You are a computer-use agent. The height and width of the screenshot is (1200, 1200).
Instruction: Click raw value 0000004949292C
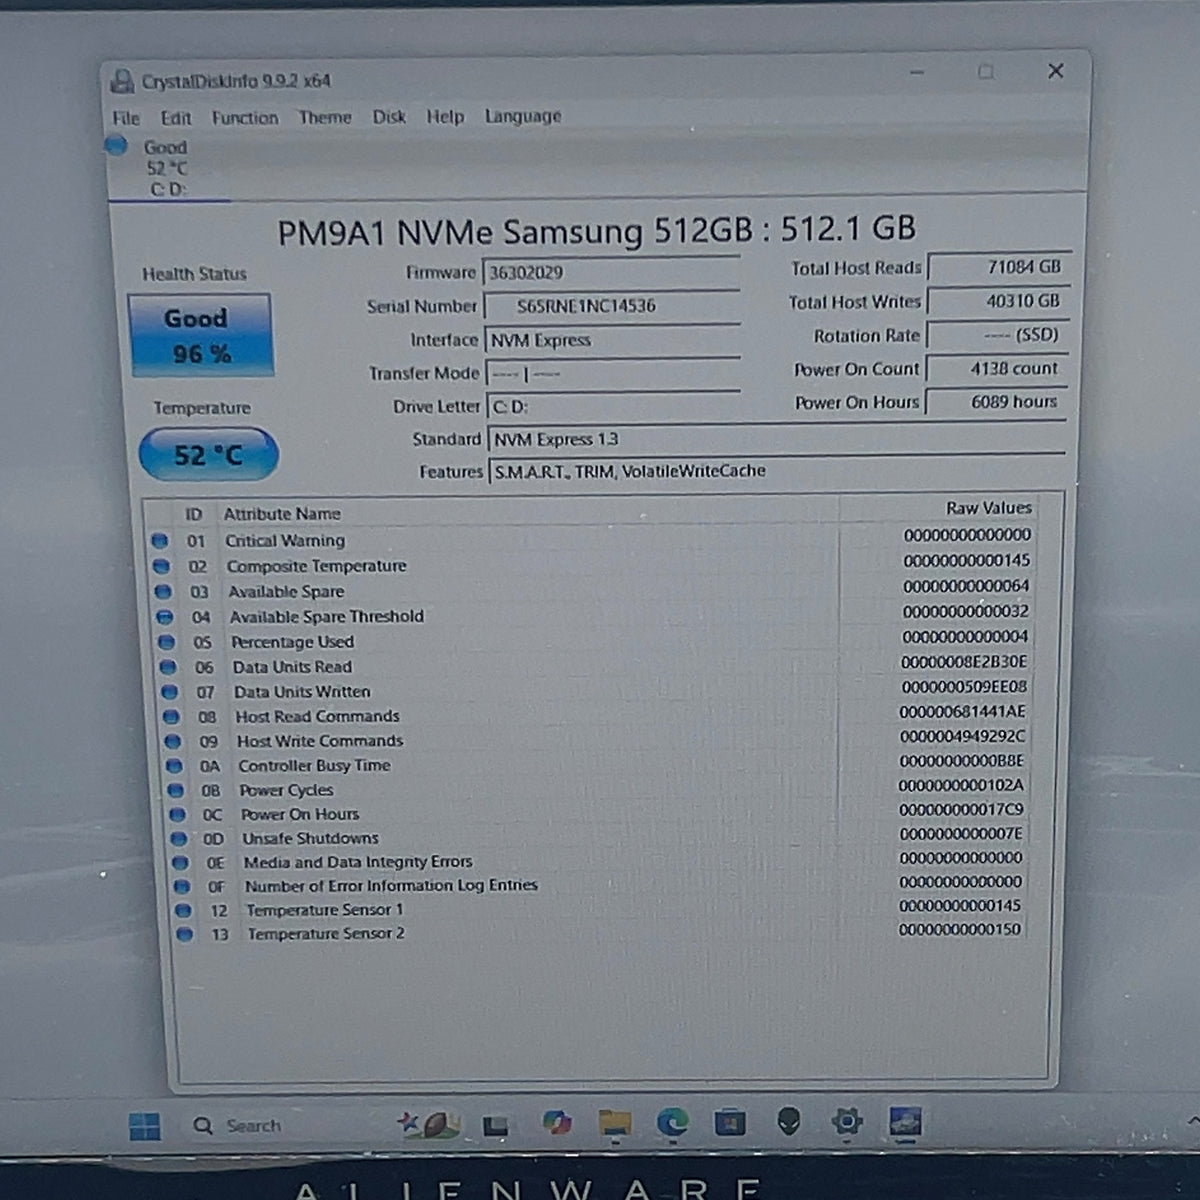(962, 737)
